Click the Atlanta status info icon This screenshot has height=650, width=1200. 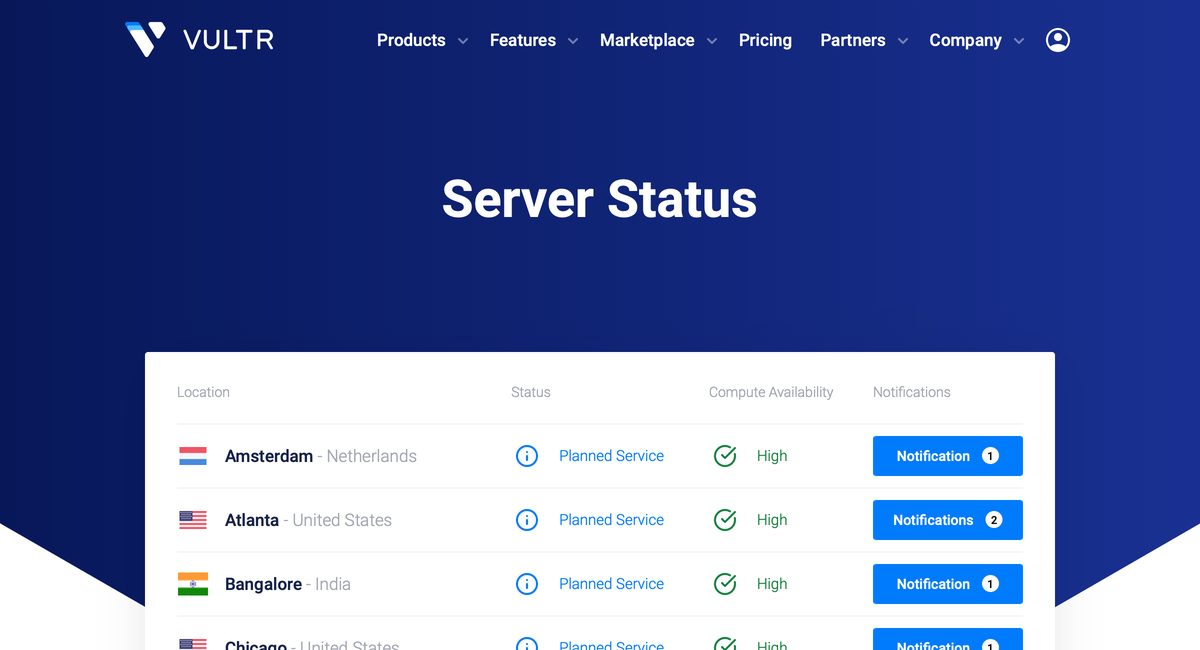coord(527,520)
